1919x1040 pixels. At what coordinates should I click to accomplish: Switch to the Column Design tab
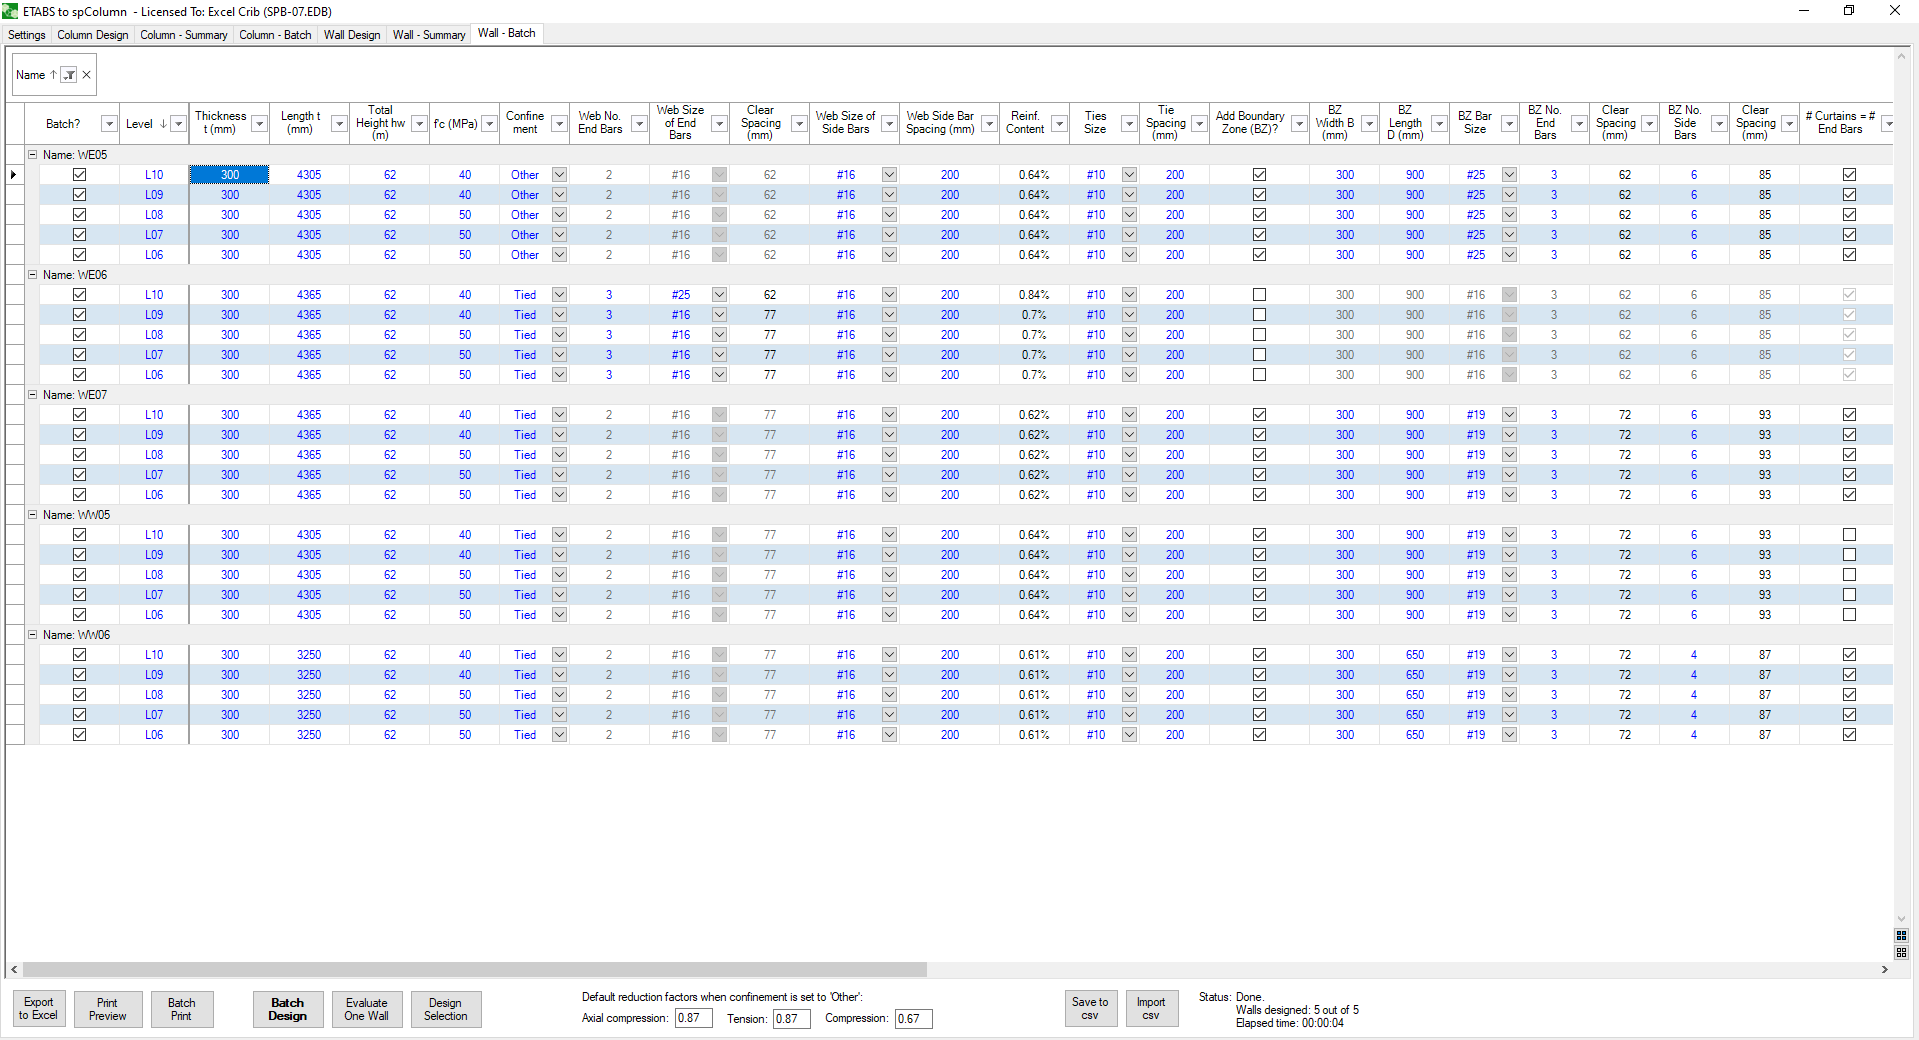92,35
